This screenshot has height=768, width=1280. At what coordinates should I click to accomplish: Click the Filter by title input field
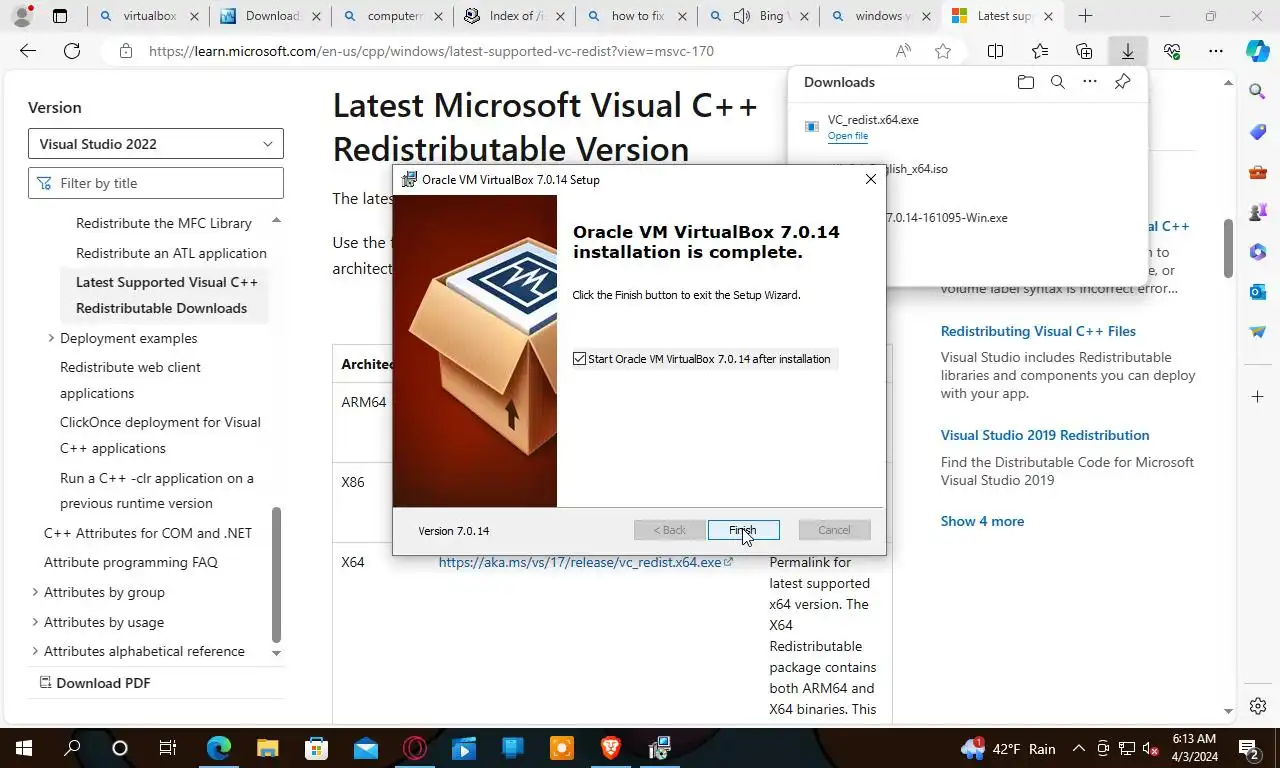tap(156, 183)
